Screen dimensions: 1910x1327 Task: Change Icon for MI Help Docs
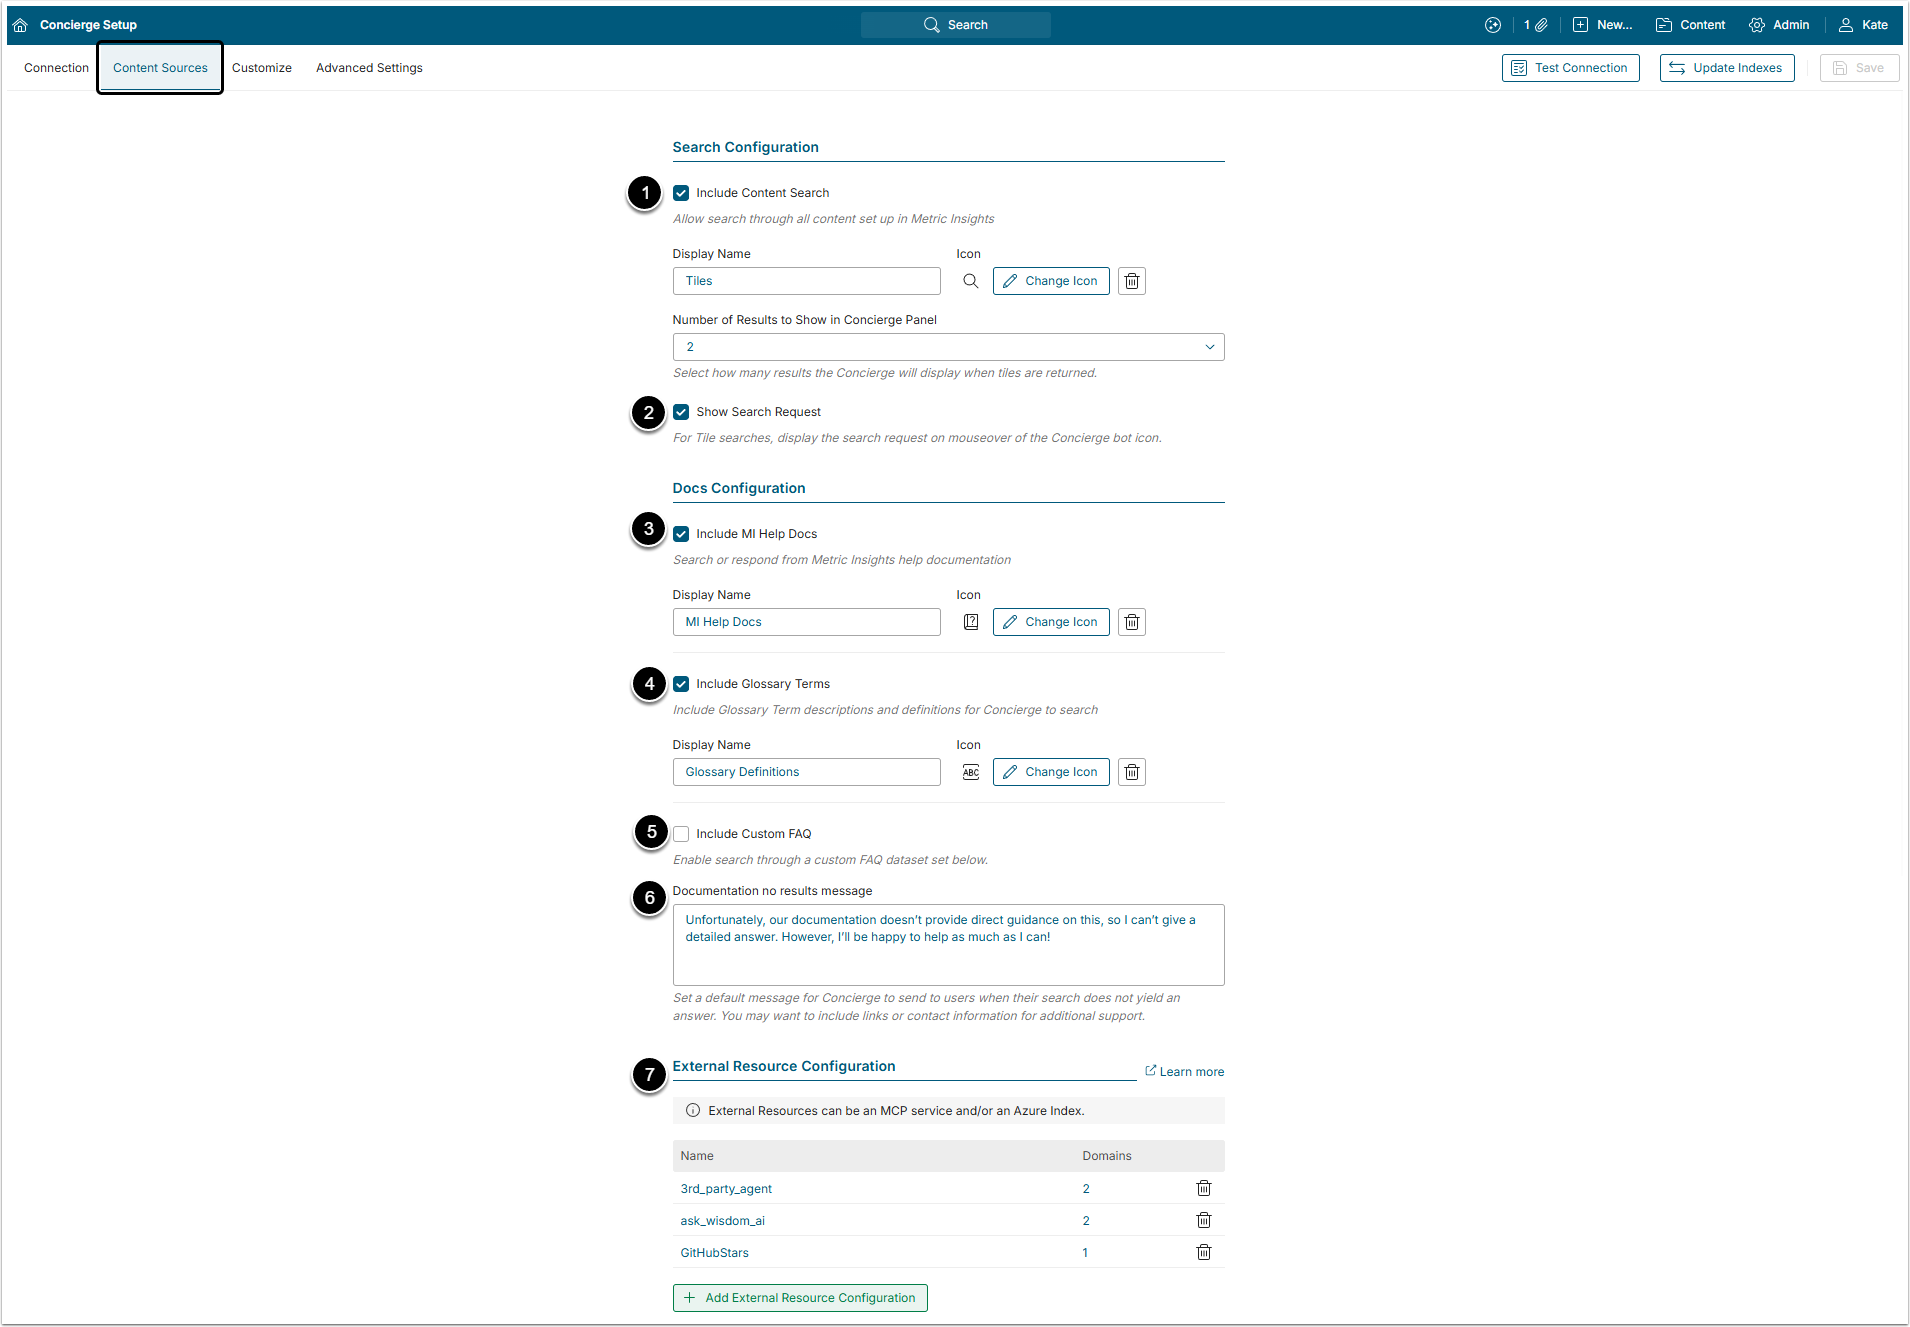tap(1051, 622)
